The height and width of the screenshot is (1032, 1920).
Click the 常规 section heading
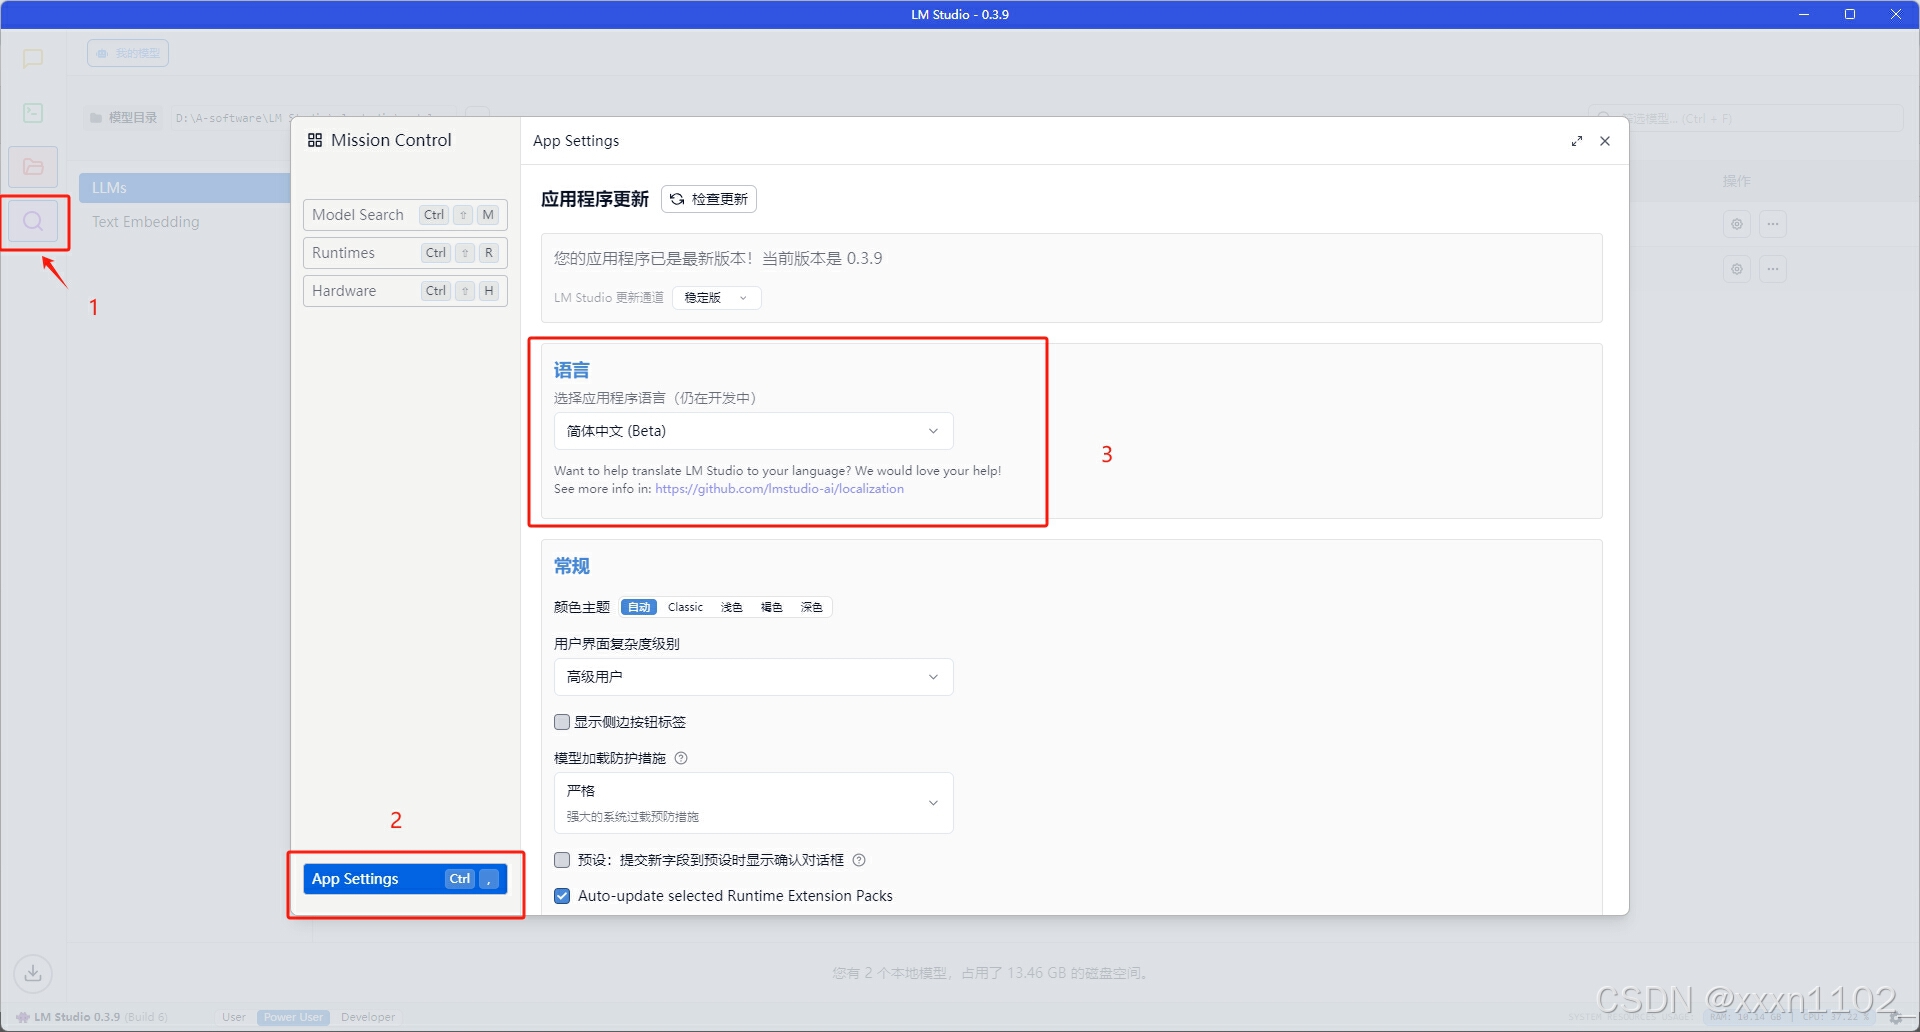[572, 566]
